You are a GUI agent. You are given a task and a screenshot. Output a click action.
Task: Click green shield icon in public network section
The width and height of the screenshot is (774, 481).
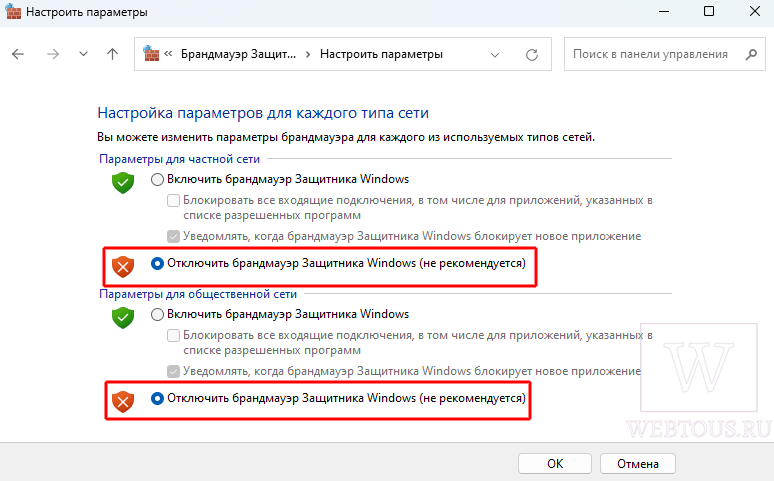[123, 318]
